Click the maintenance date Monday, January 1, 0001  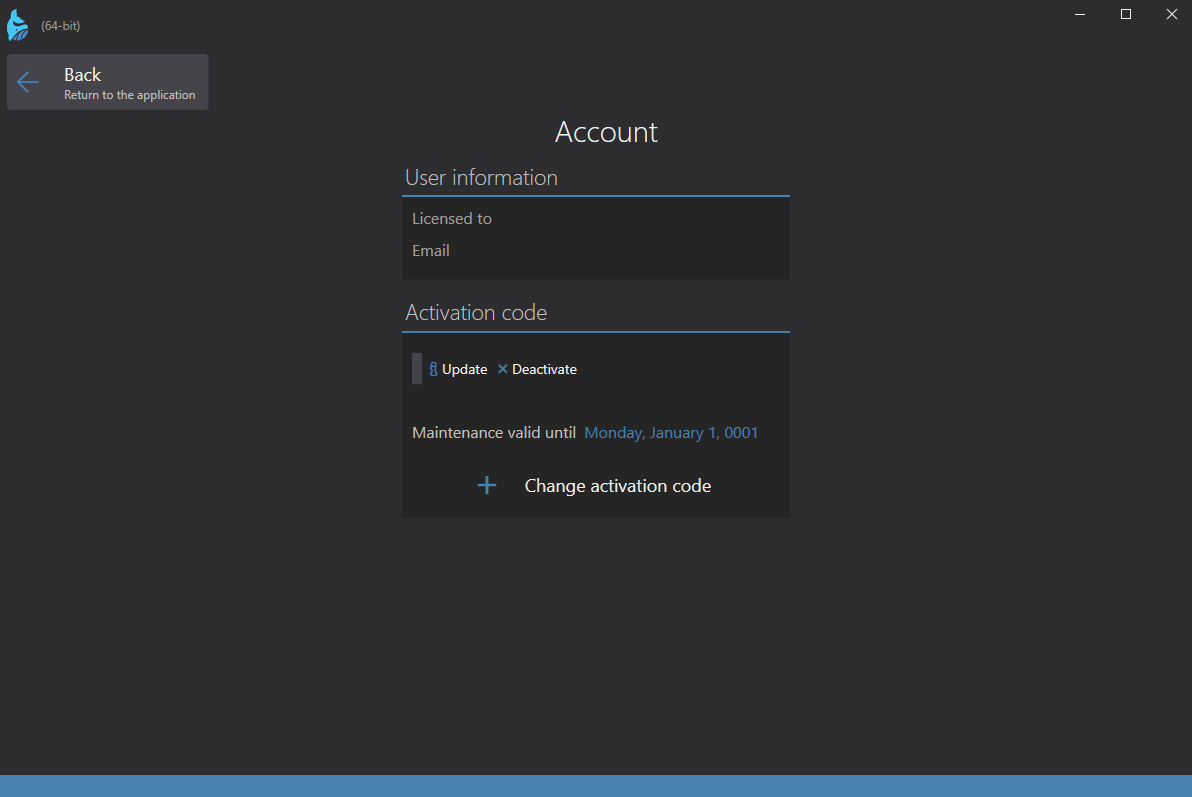(x=671, y=433)
